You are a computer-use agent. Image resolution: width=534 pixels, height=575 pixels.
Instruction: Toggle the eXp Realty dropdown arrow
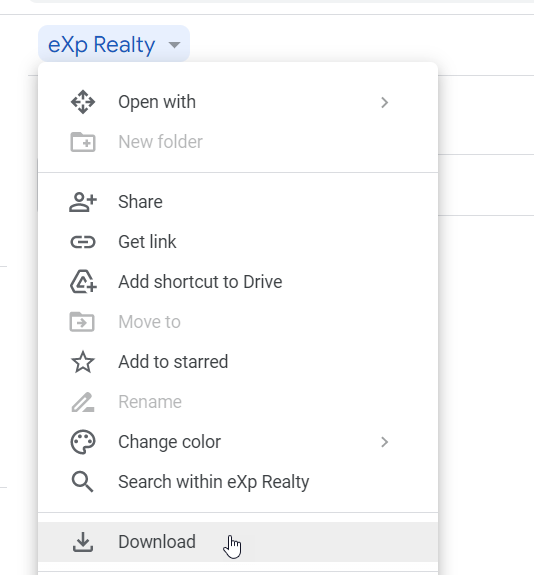coord(175,45)
